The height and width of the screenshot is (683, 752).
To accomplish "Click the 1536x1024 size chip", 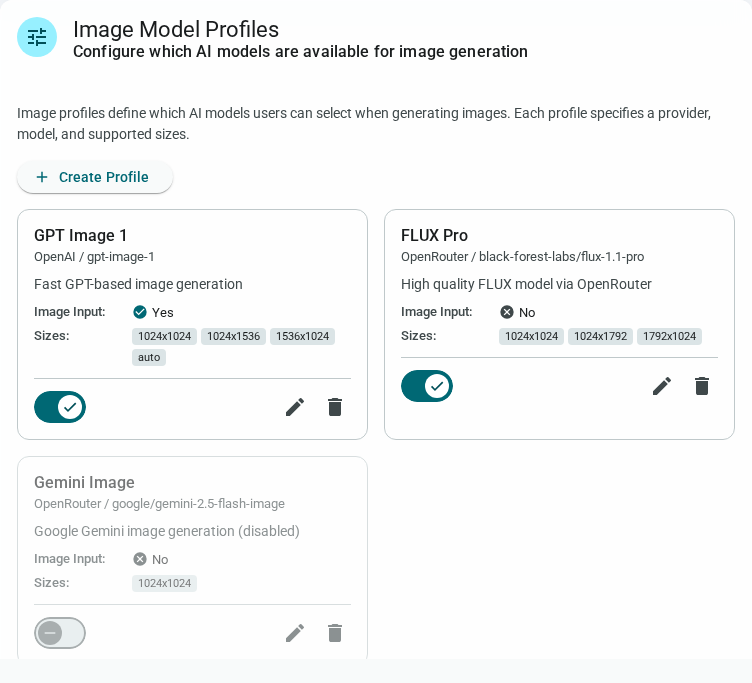I will (x=303, y=336).
